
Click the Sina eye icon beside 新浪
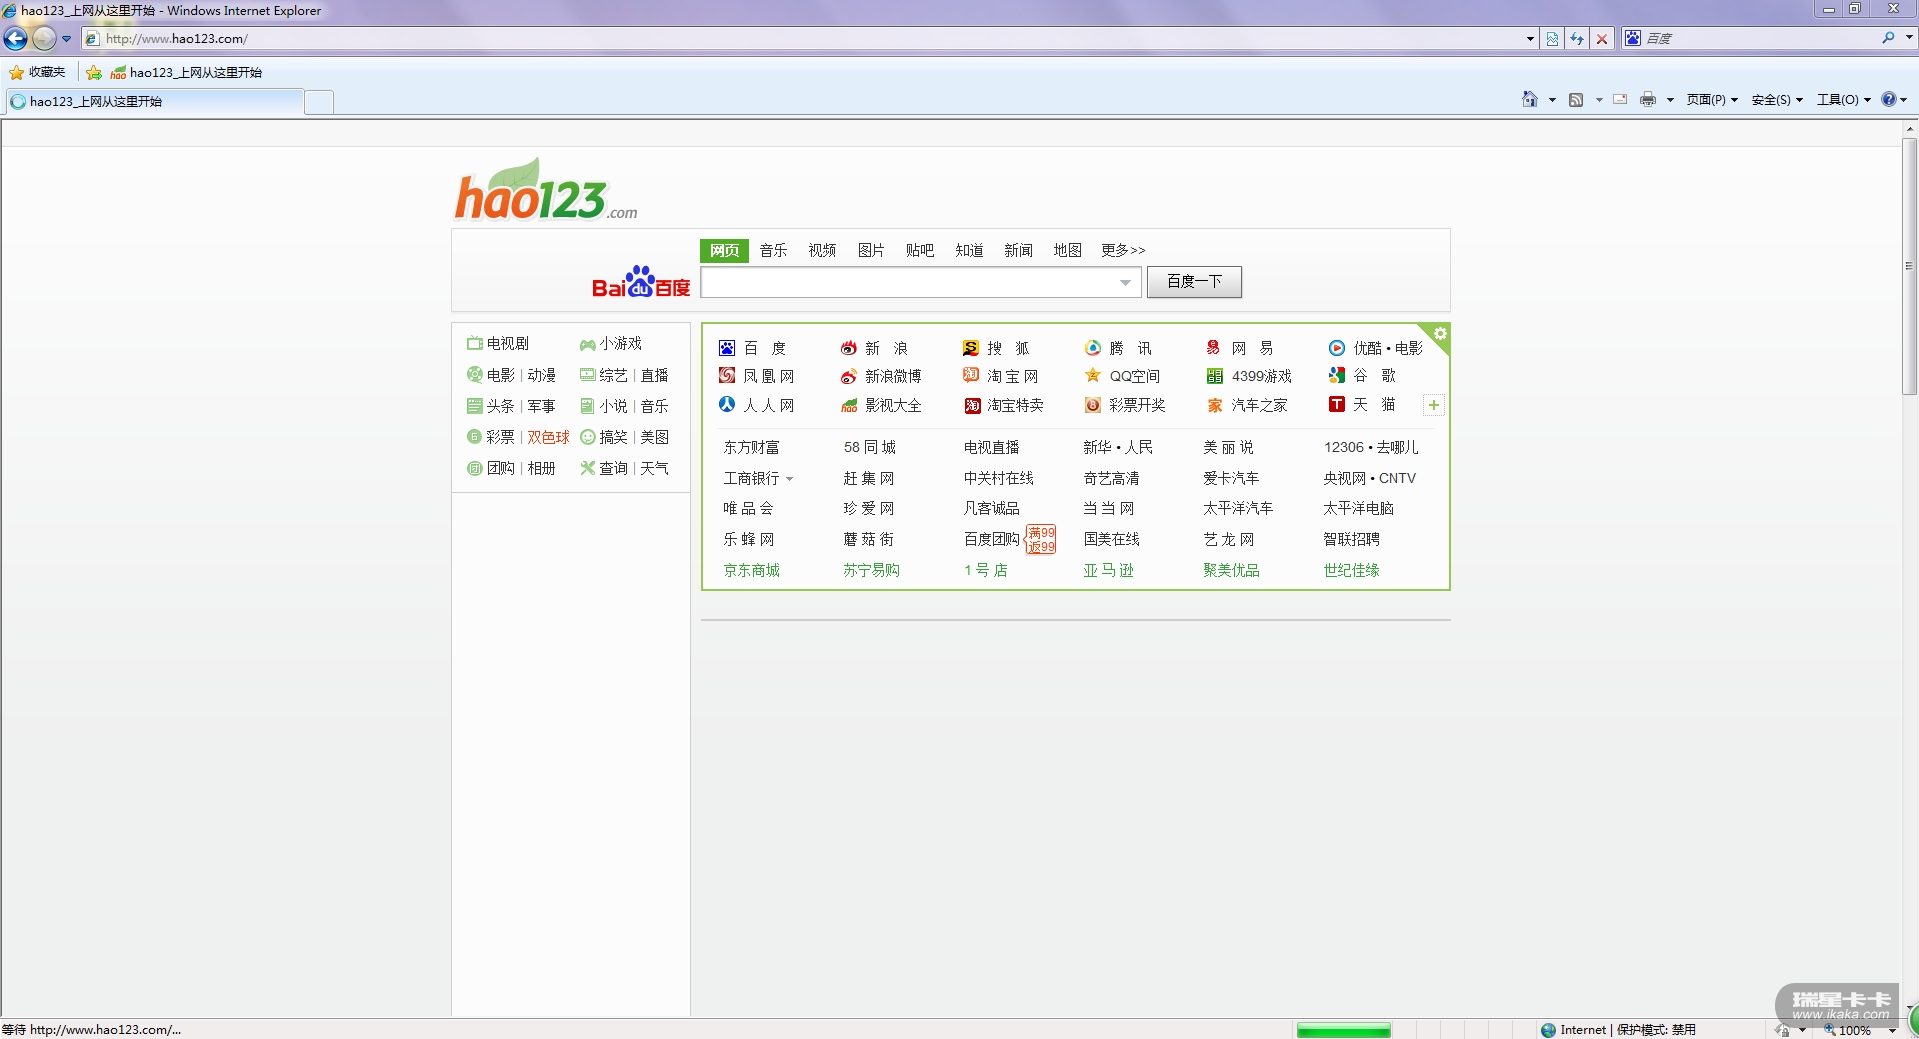(x=849, y=348)
